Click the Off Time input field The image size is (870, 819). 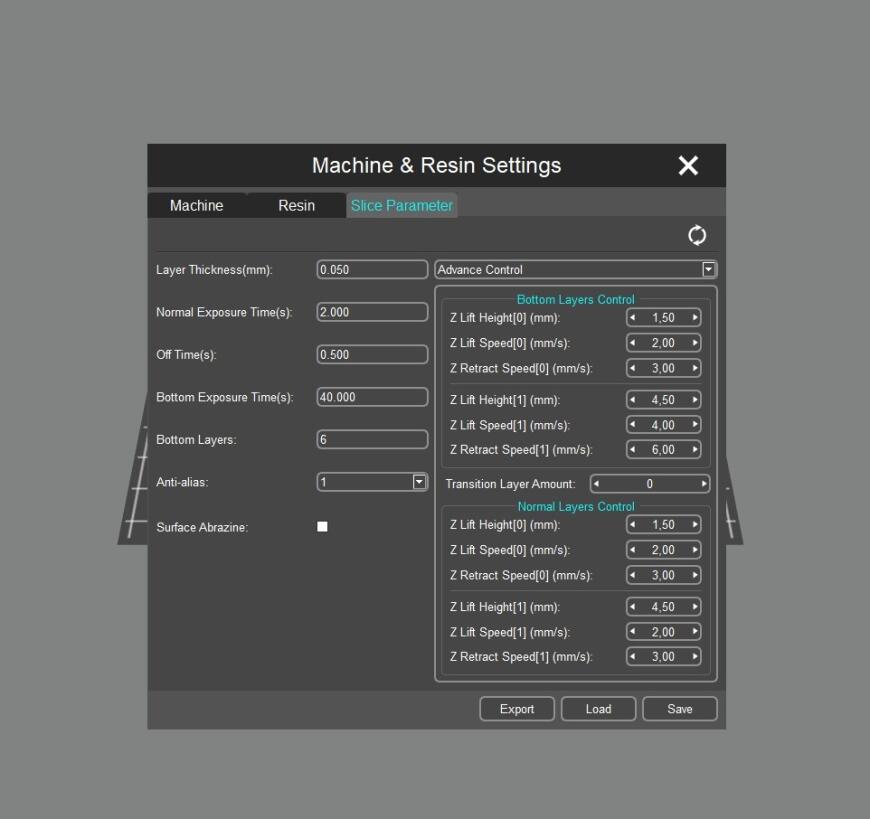coord(372,355)
